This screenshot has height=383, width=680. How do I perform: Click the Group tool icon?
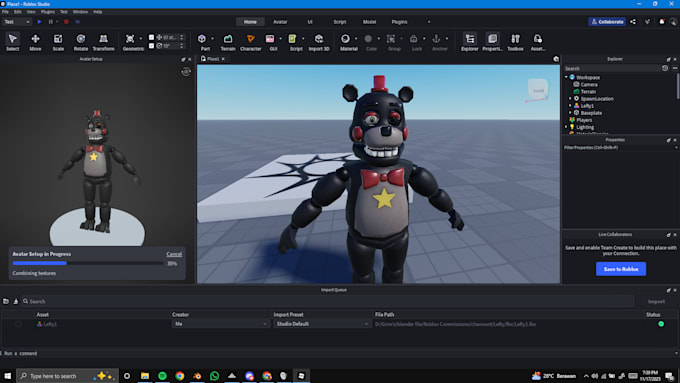click(391, 39)
